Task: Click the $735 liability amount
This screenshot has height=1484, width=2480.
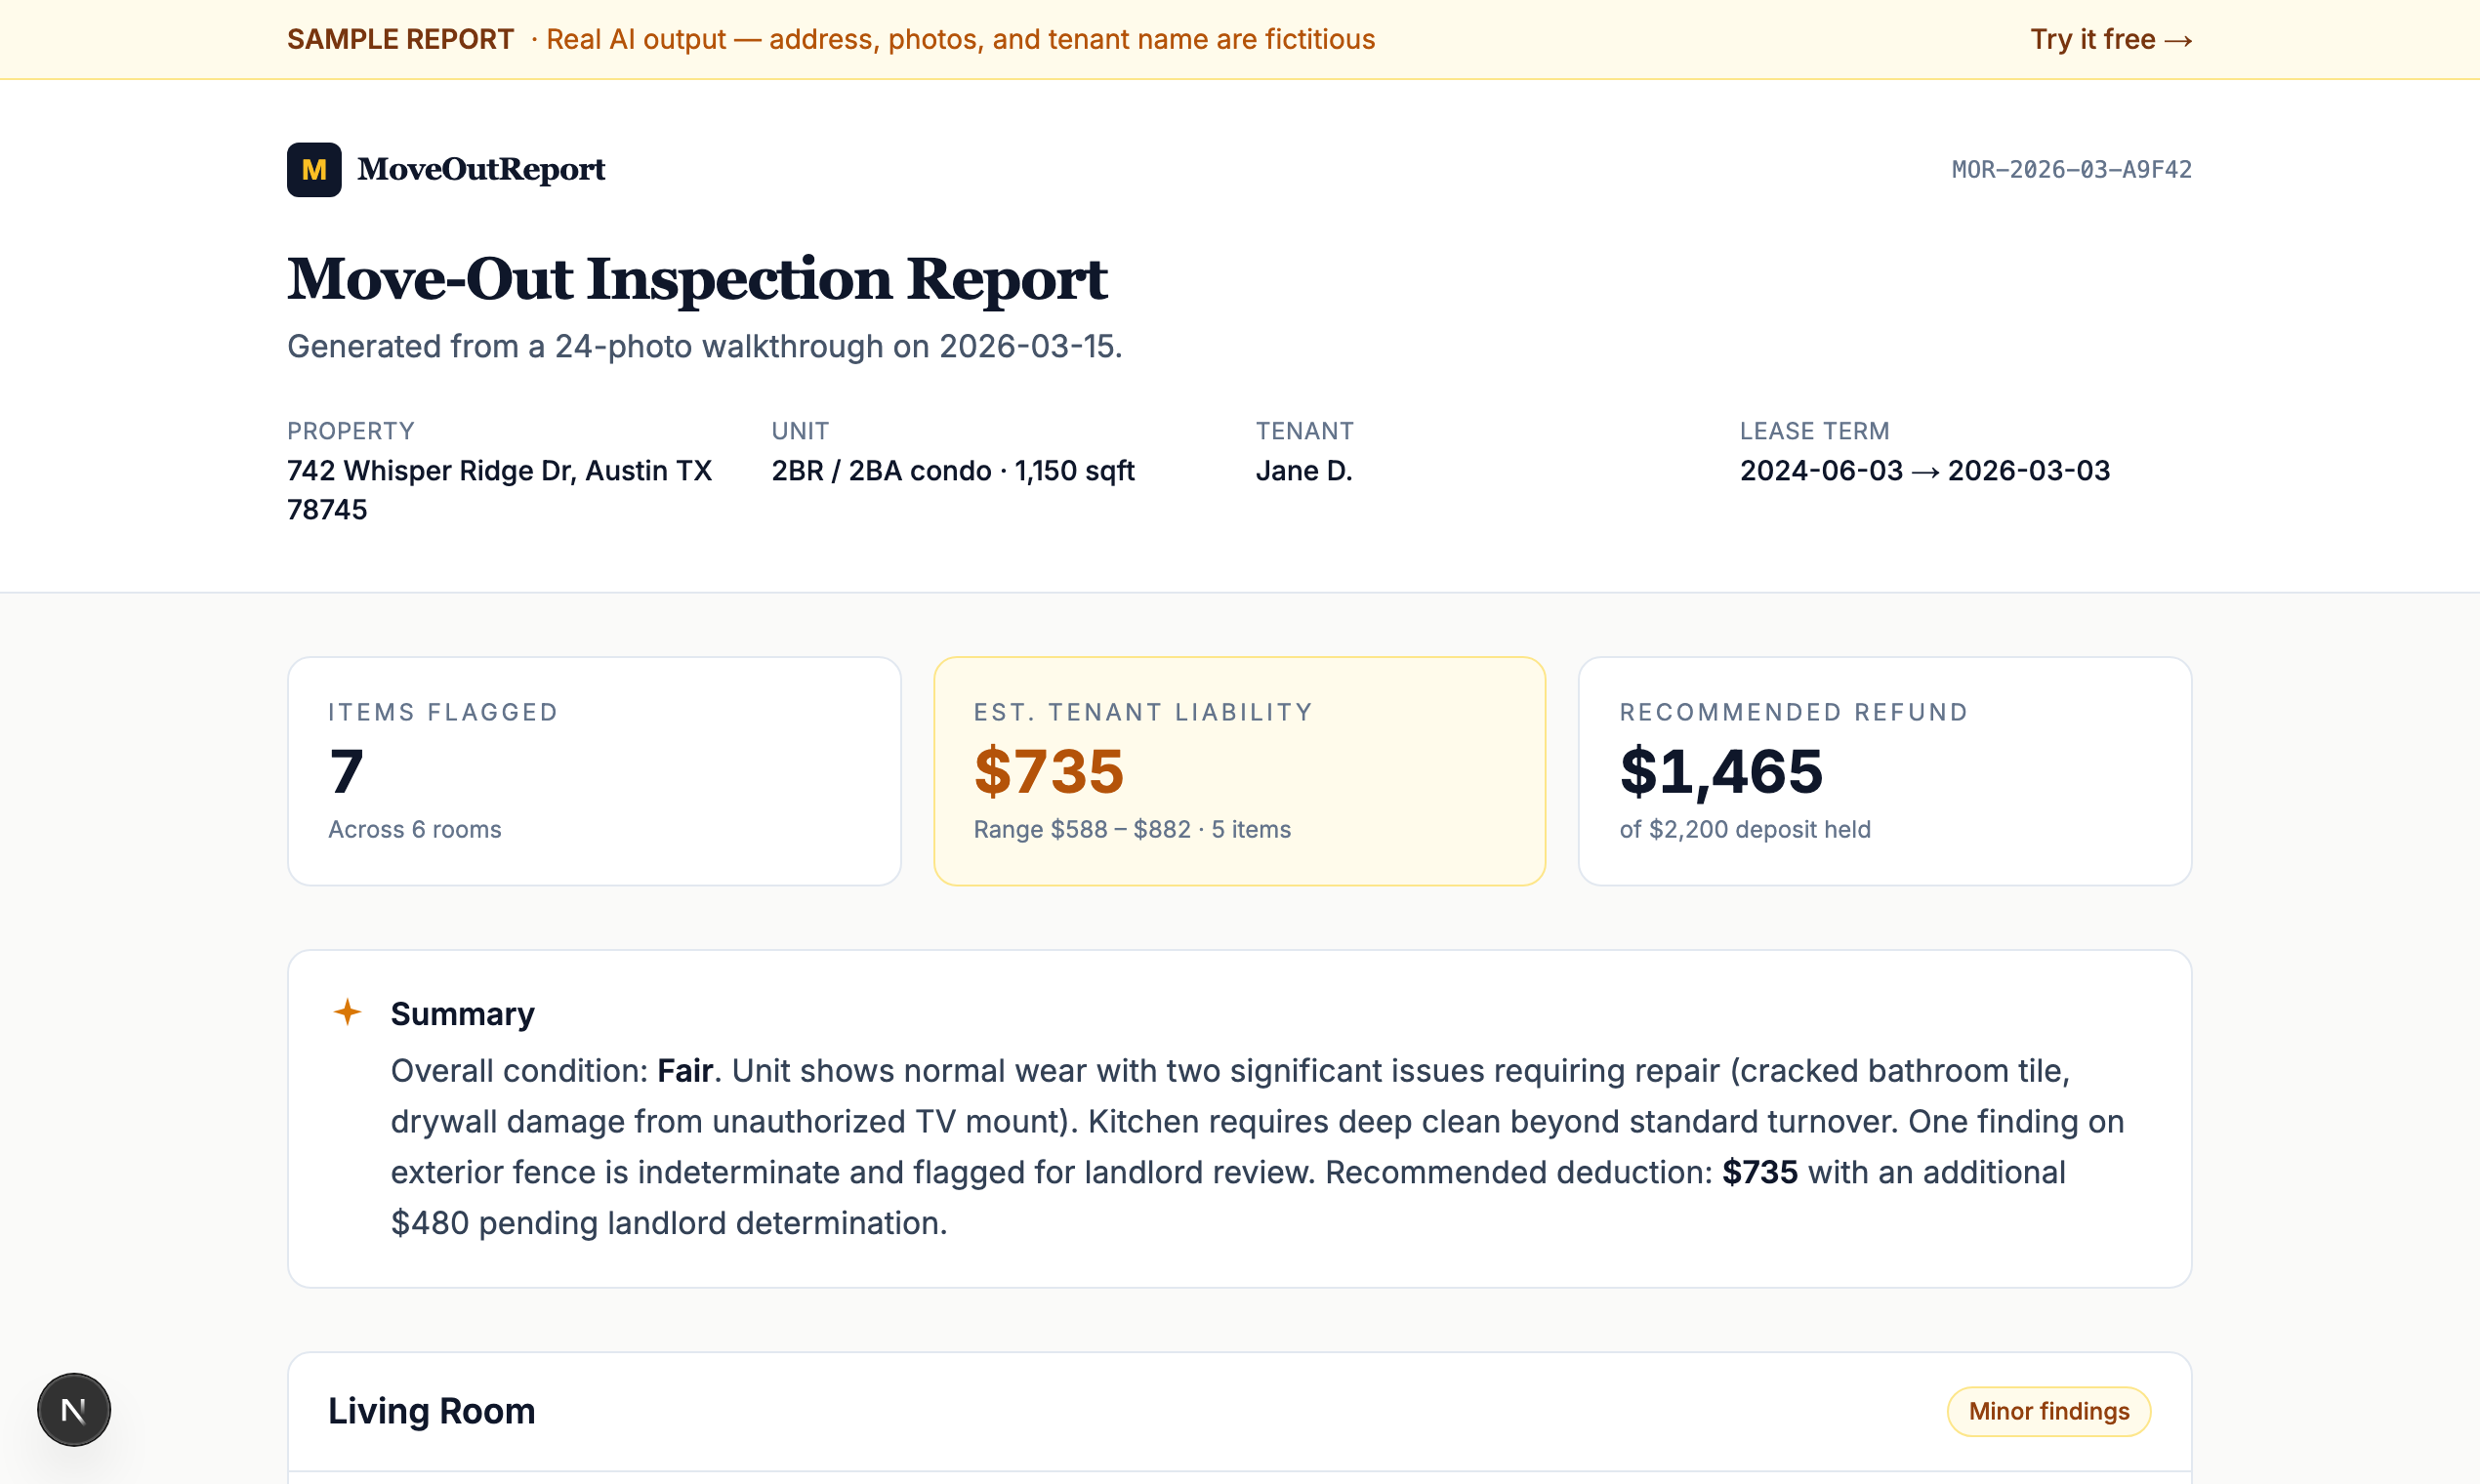Action: [x=1049, y=772]
